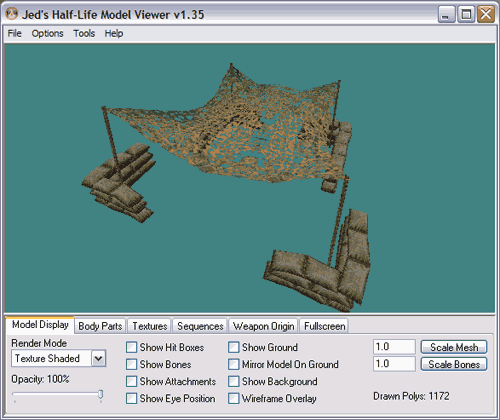Click the Opacity: 100% label
Image resolution: width=500 pixels, height=420 pixels.
(x=40, y=379)
